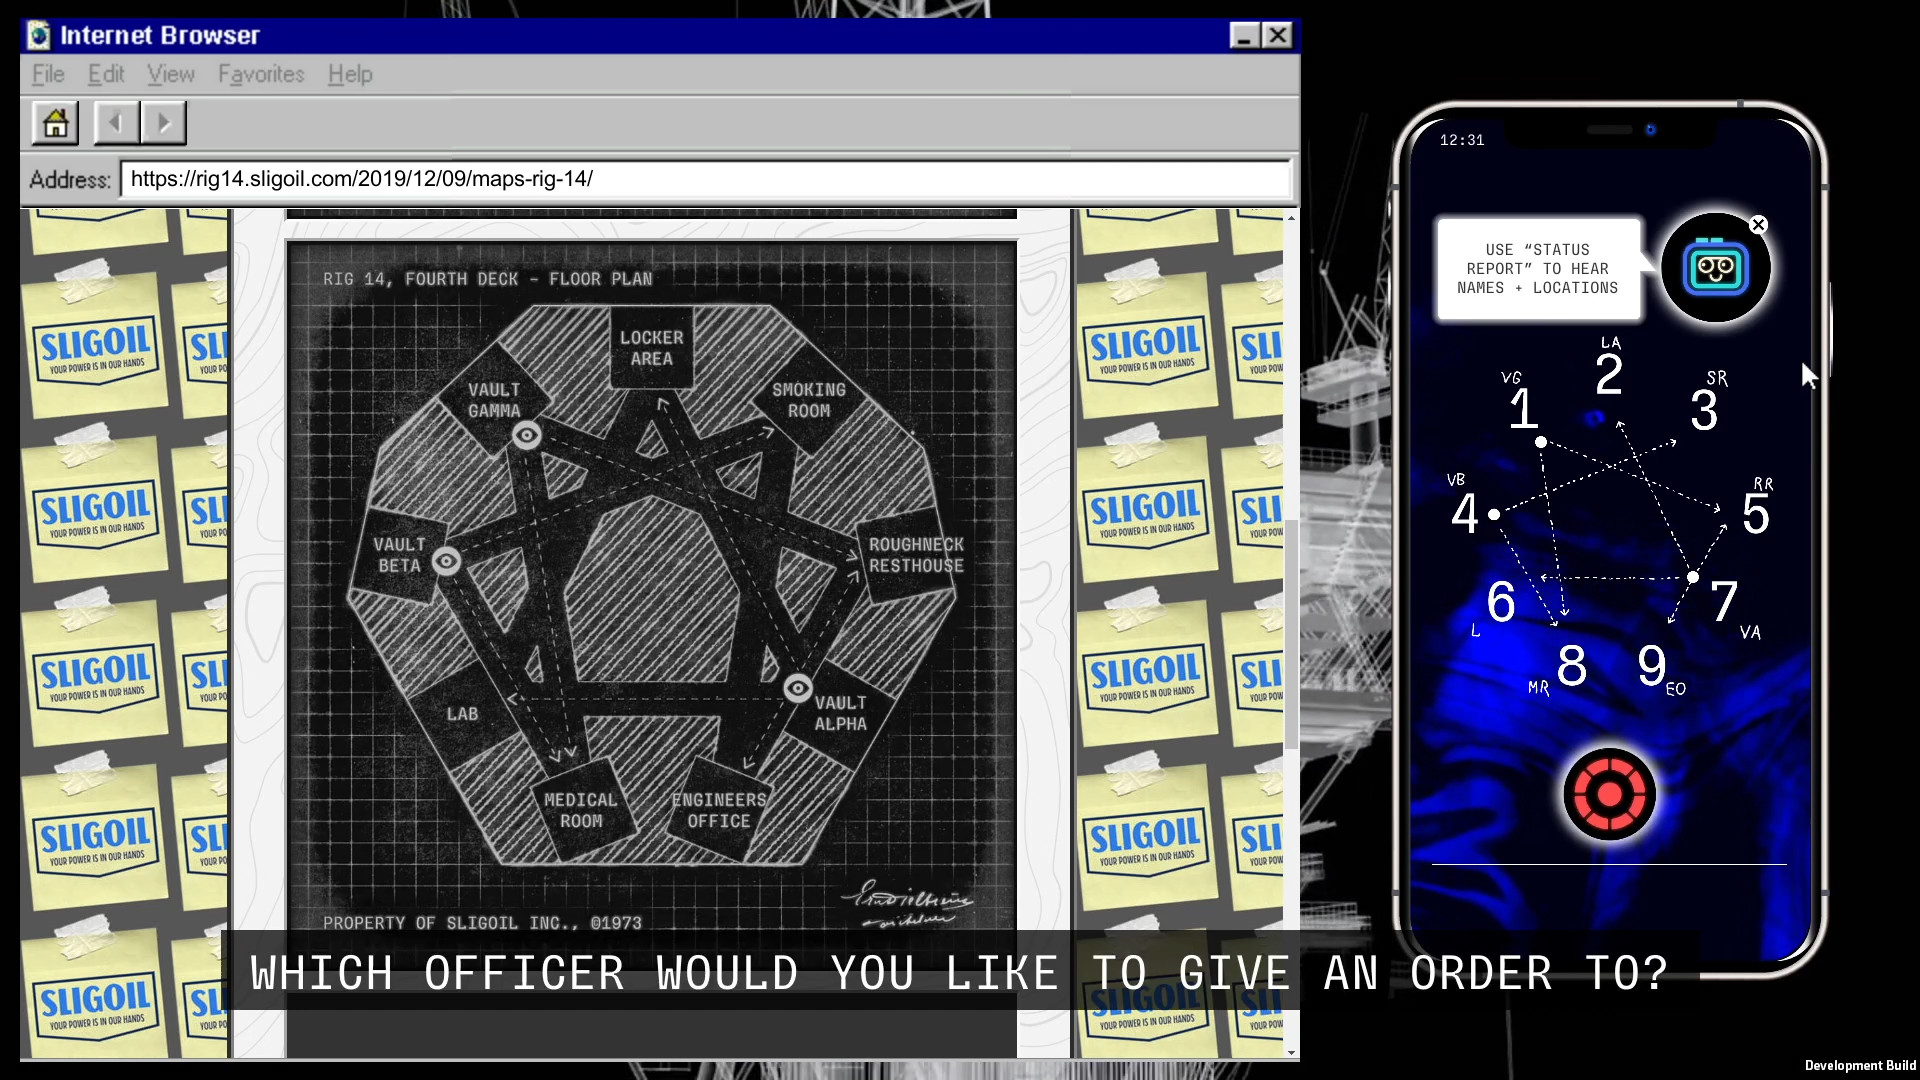The image size is (1920, 1080).
Task: Select officer number 2 at LA
Action: 1608,375
